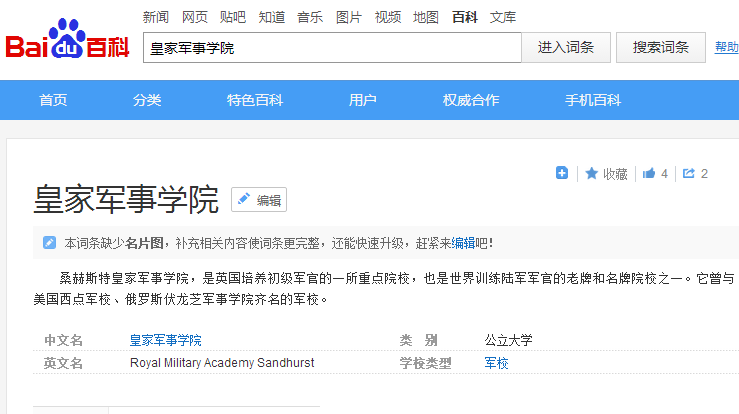Focus the search box containing 皇家军事学院
The height and width of the screenshot is (414, 739).
[332, 48]
